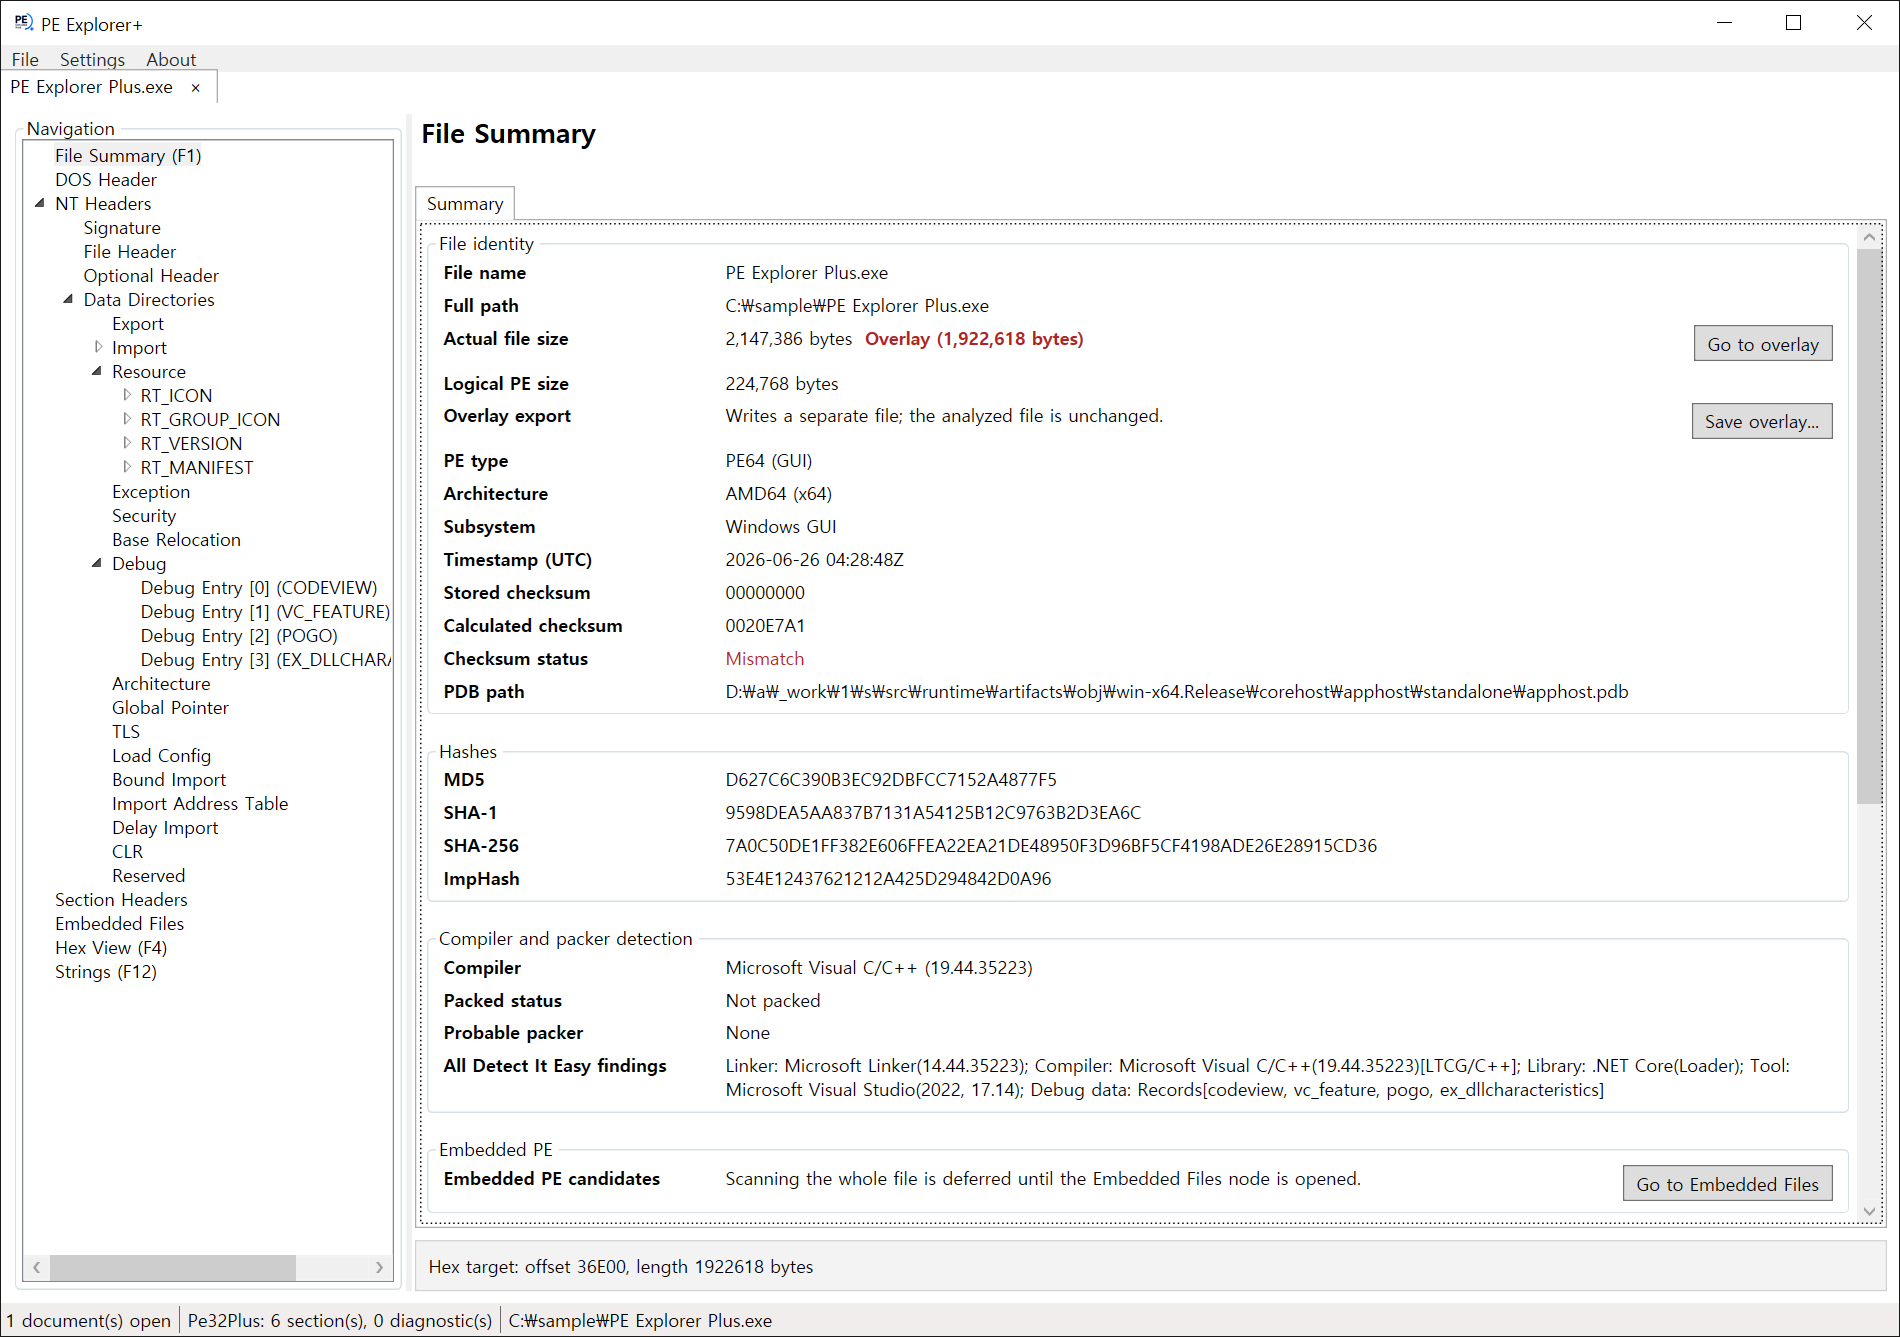Open the Optional Header node

point(151,276)
